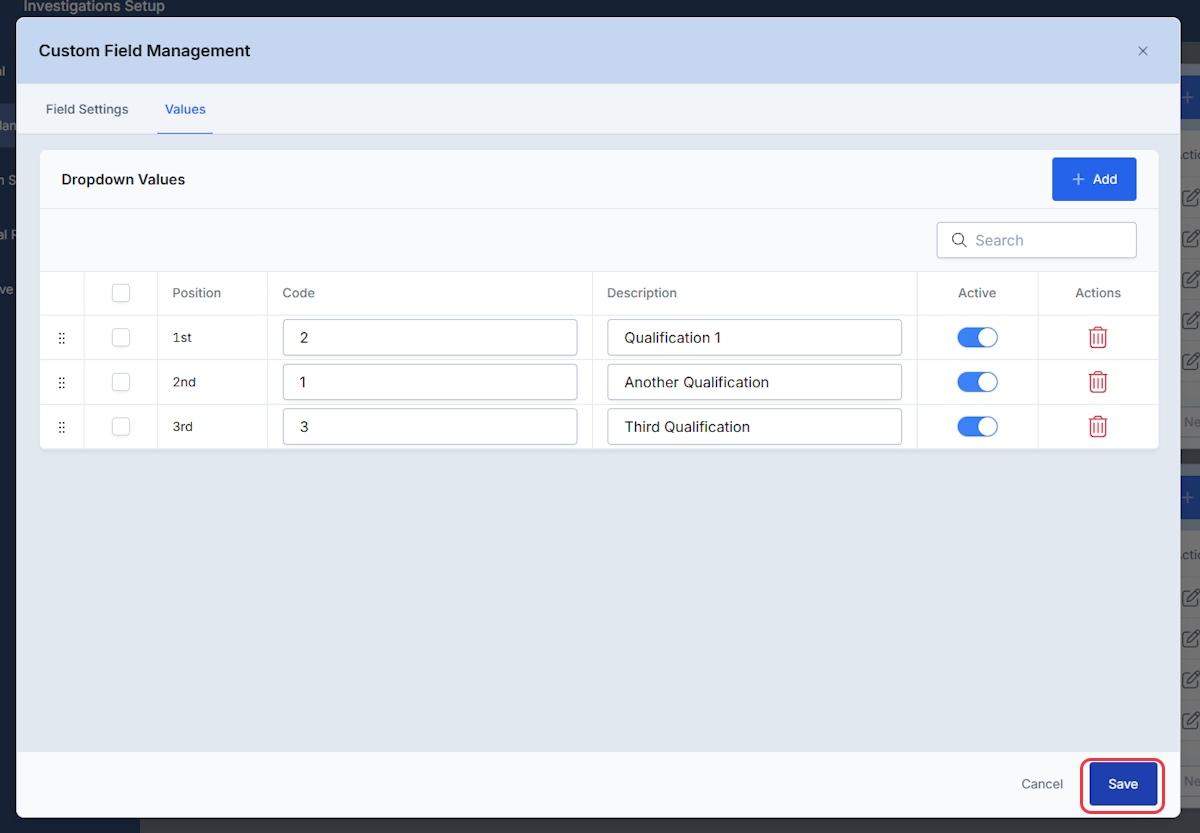Edit the Code field containing 3
The width and height of the screenshot is (1200, 833).
430,427
